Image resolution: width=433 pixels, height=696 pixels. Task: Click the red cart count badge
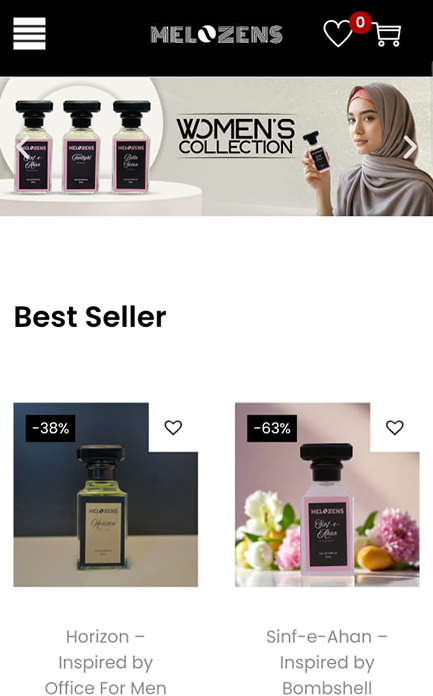pyautogui.click(x=360, y=22)
